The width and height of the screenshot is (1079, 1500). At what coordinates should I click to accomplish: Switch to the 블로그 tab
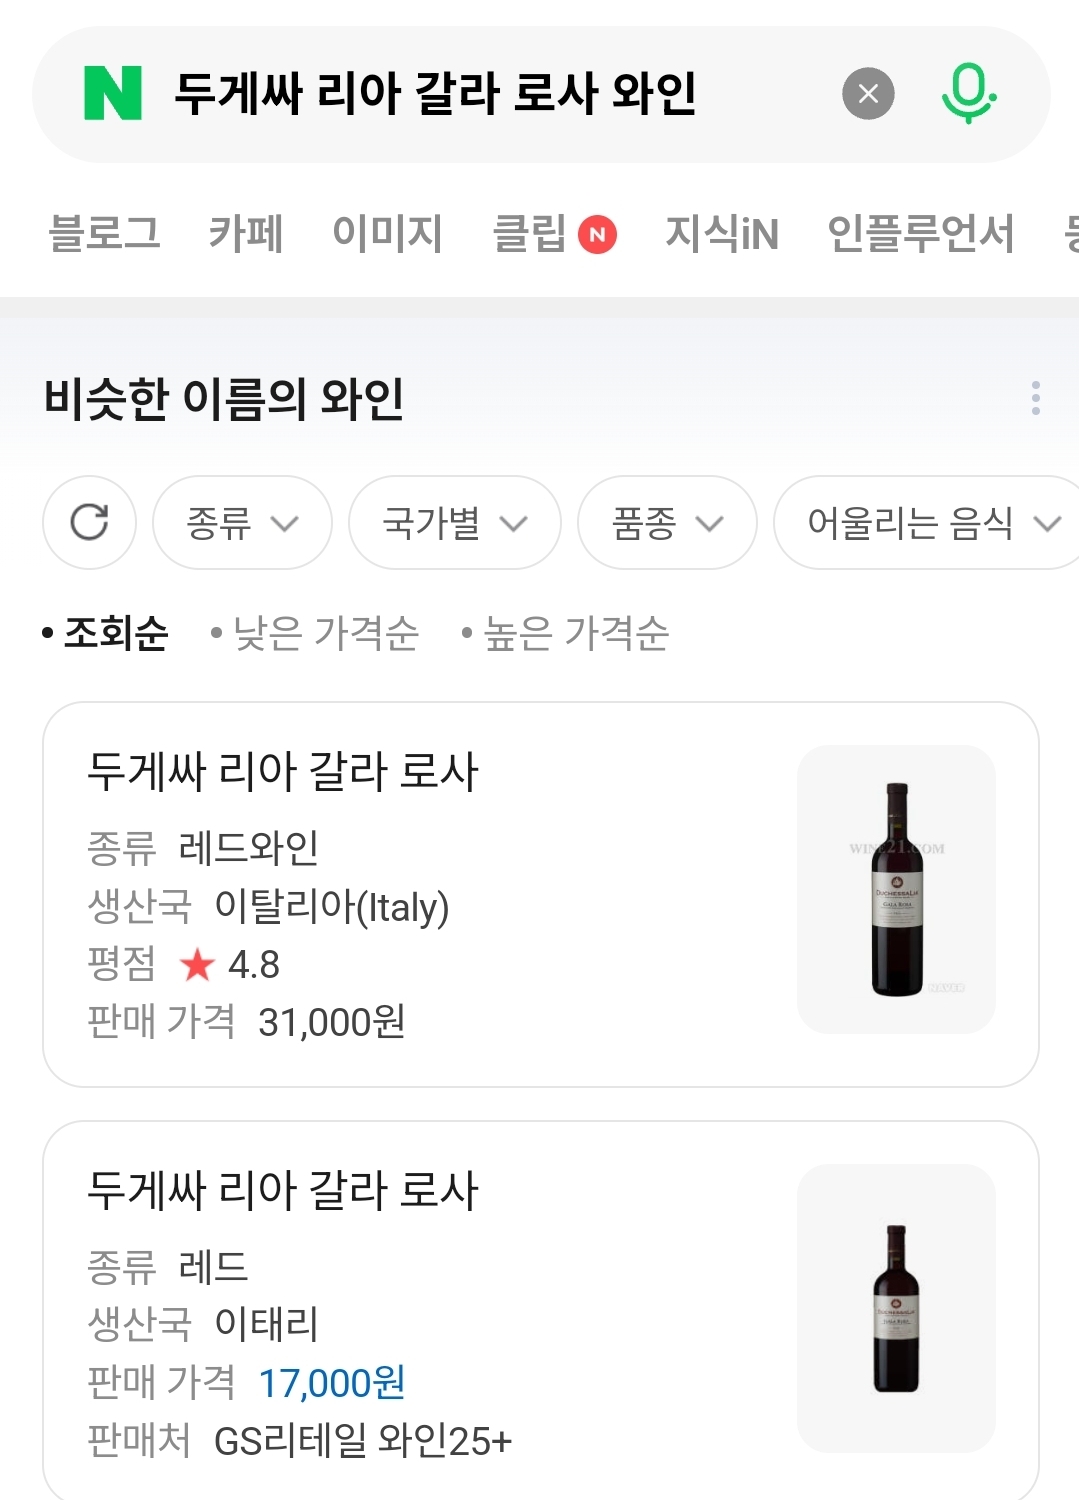click(x=104, y=234)
